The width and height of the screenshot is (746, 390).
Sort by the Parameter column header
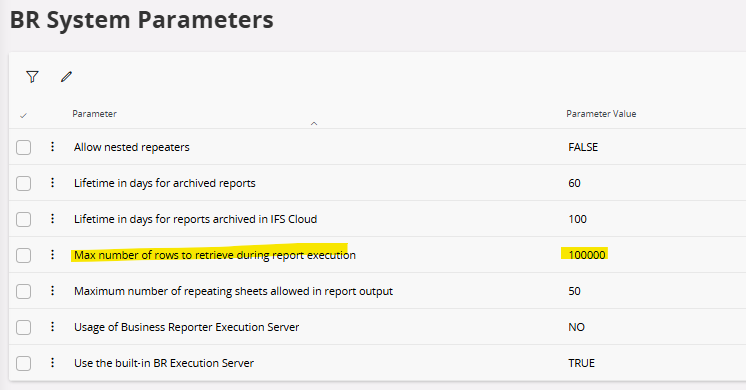point(94,114)
